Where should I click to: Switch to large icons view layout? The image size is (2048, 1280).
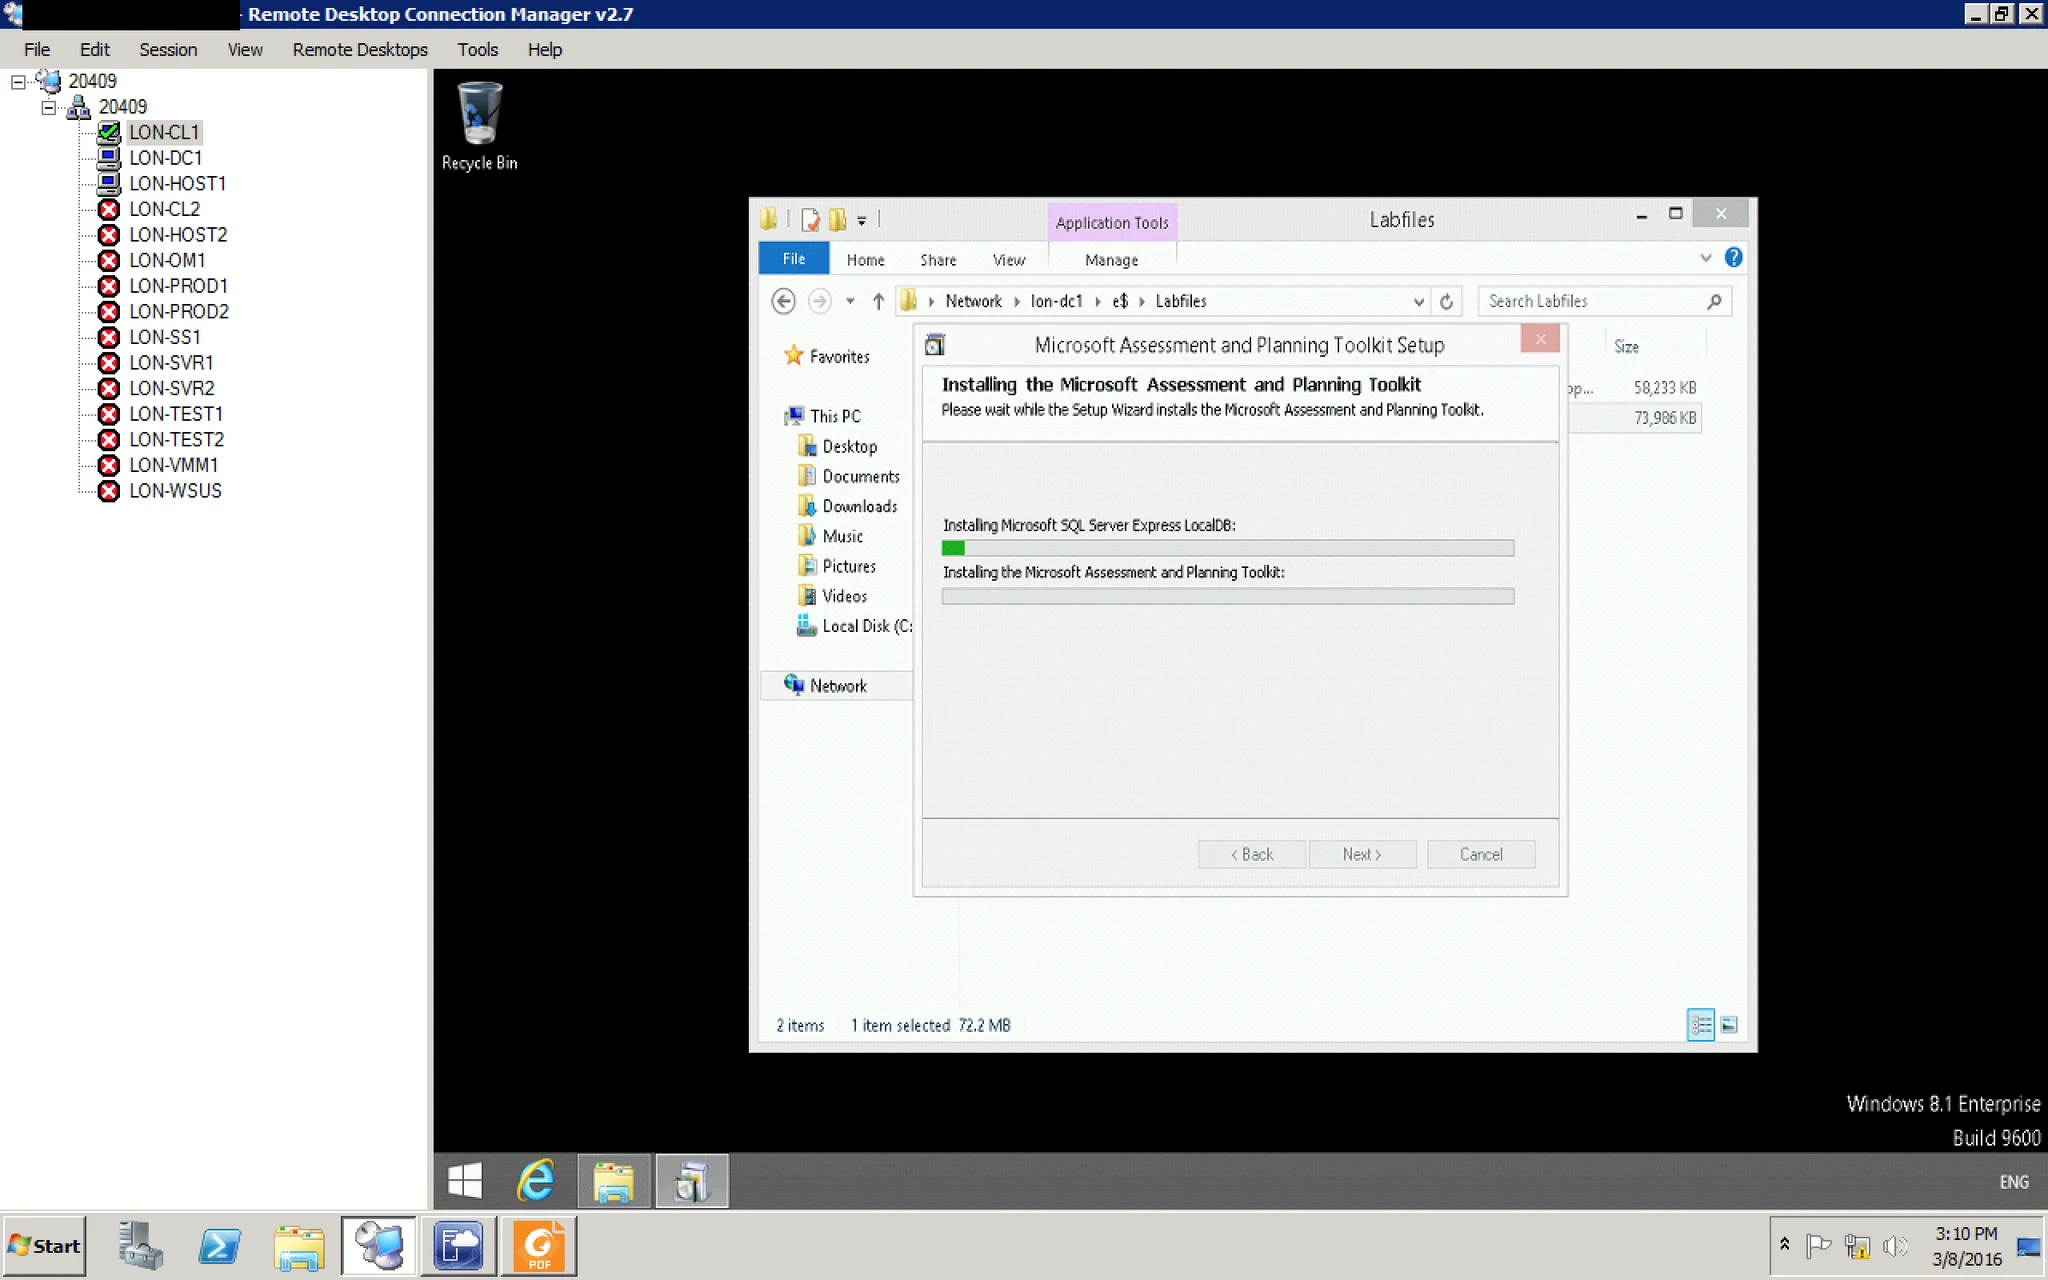pyautogui.click(x=1729, y=1025)
